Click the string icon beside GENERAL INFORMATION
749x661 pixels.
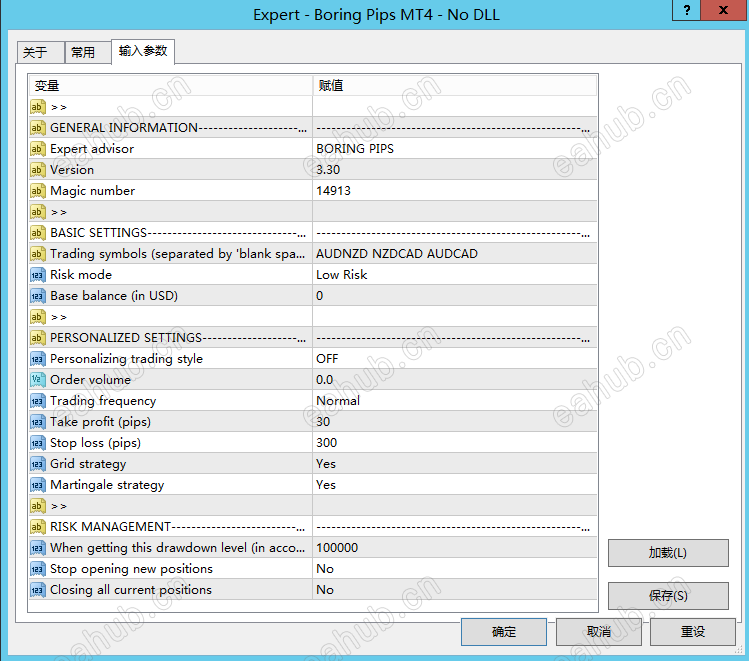click(38, 128)
